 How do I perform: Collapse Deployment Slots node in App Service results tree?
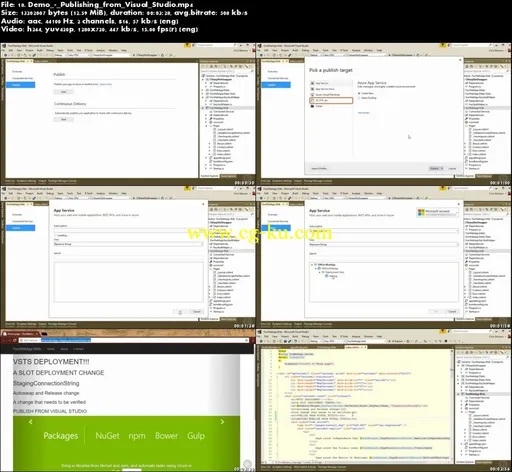pyautogui.click(x=320, y=272)
